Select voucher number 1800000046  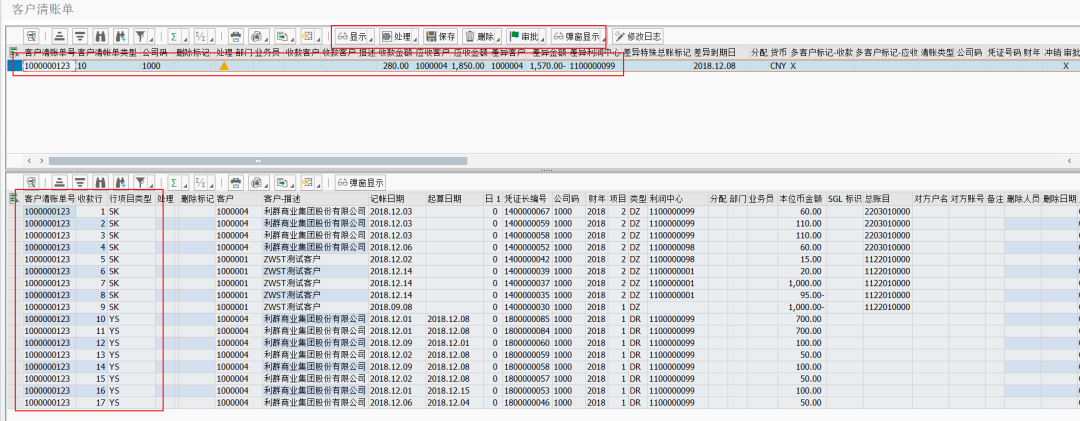pyautogui.click(x=527, y=402)
